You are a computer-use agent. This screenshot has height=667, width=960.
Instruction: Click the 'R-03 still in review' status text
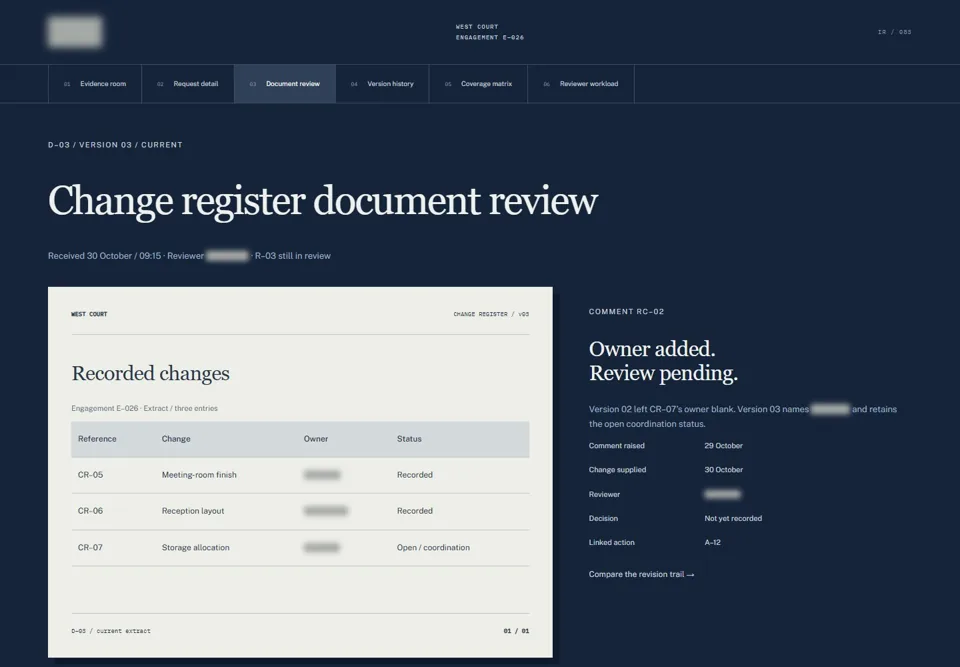(293, 256)
